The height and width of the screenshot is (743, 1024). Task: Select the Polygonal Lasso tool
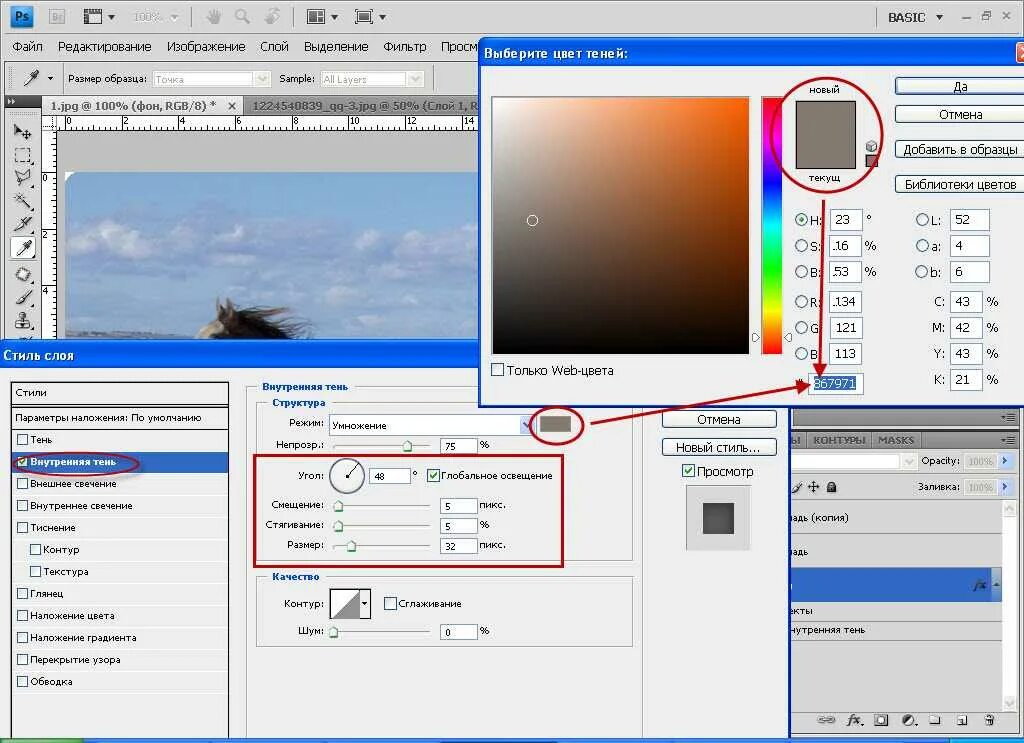(22, 178)
